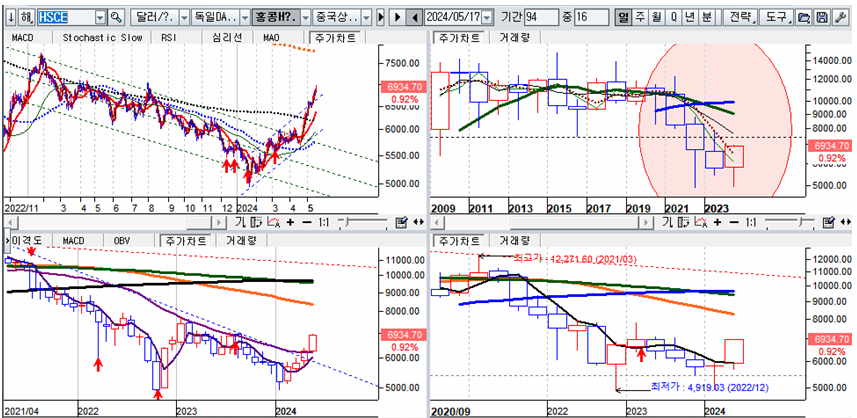Click the 기 icon under the top-right chart

[x=667, y=222]
